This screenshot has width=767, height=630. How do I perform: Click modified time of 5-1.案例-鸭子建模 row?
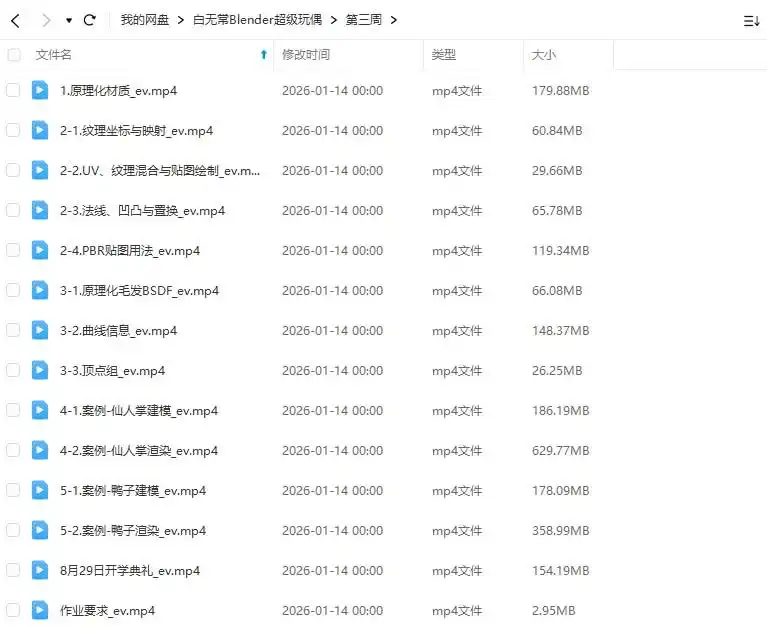click(333, 491)
